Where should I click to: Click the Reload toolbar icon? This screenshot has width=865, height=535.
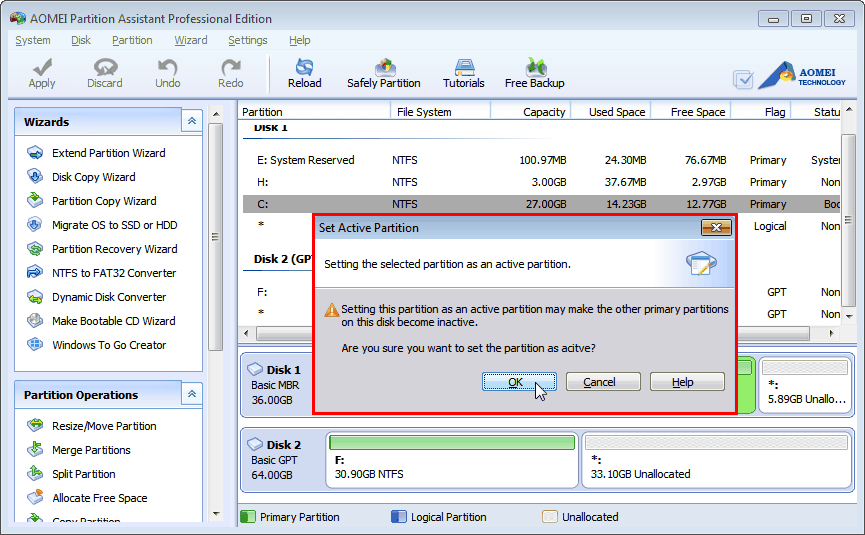pyautogui.click(x=305, y=67)
